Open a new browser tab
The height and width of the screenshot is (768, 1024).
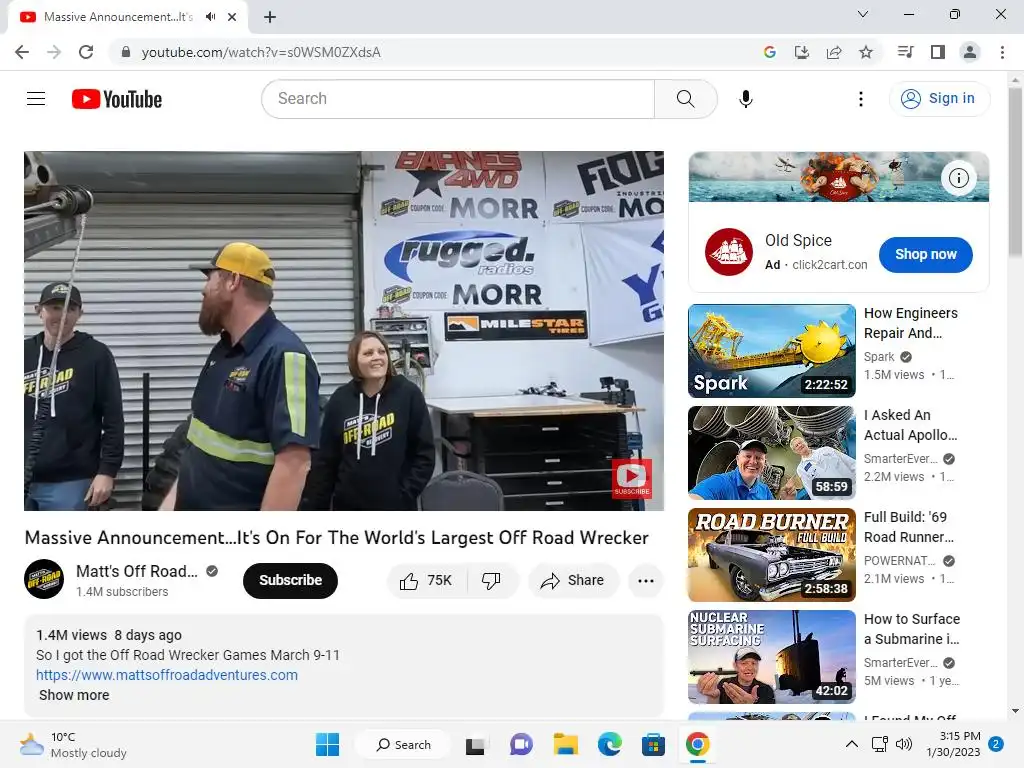tap(270, 17)
